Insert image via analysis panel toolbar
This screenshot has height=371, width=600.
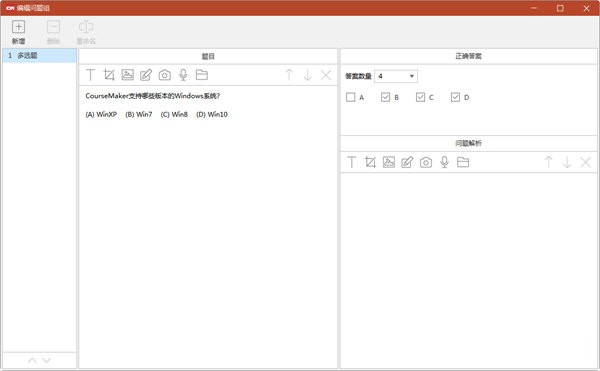click(x=388, y=162)
